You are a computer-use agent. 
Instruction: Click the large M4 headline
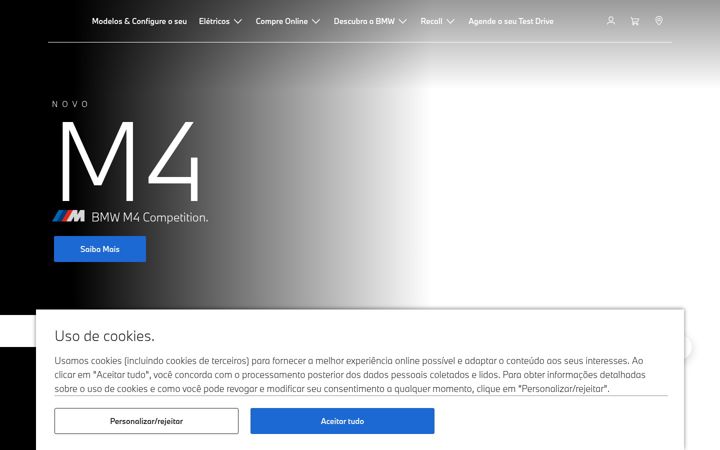[130, 161]
